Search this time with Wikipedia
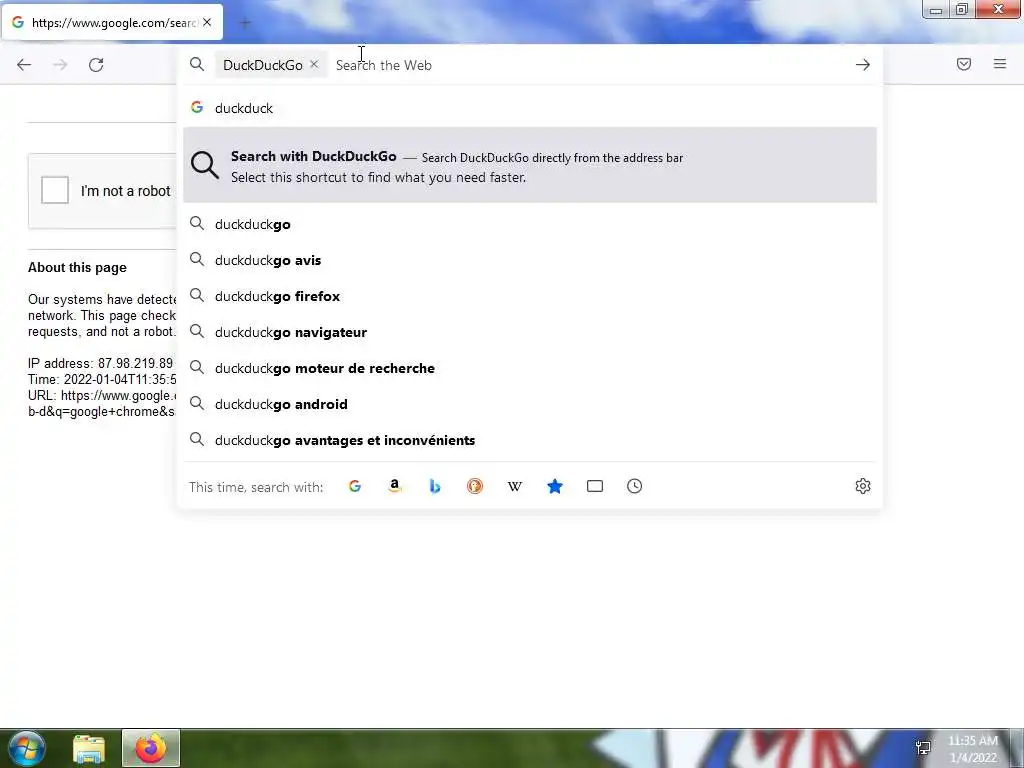This screenshot has width=1024, height=768. 515,486
